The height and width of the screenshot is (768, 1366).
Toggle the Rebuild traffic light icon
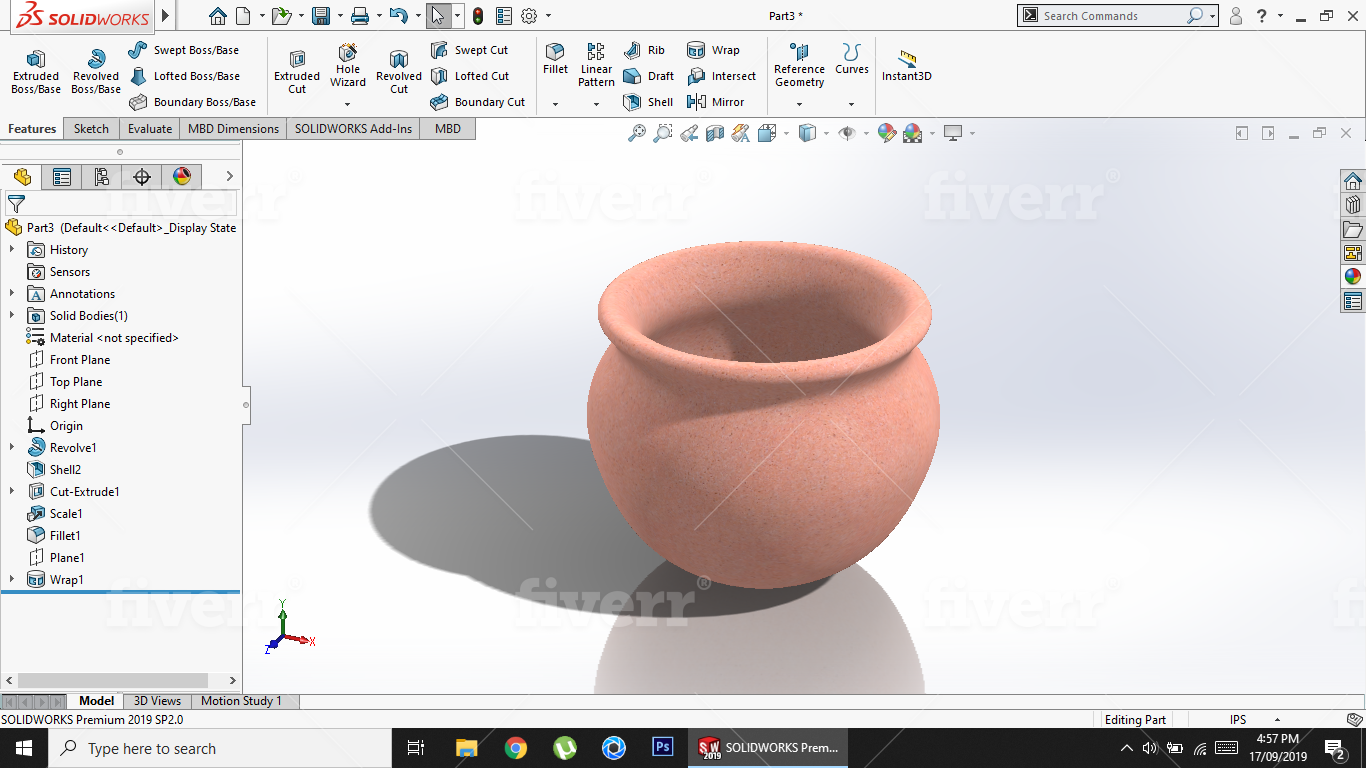point(478,16)
